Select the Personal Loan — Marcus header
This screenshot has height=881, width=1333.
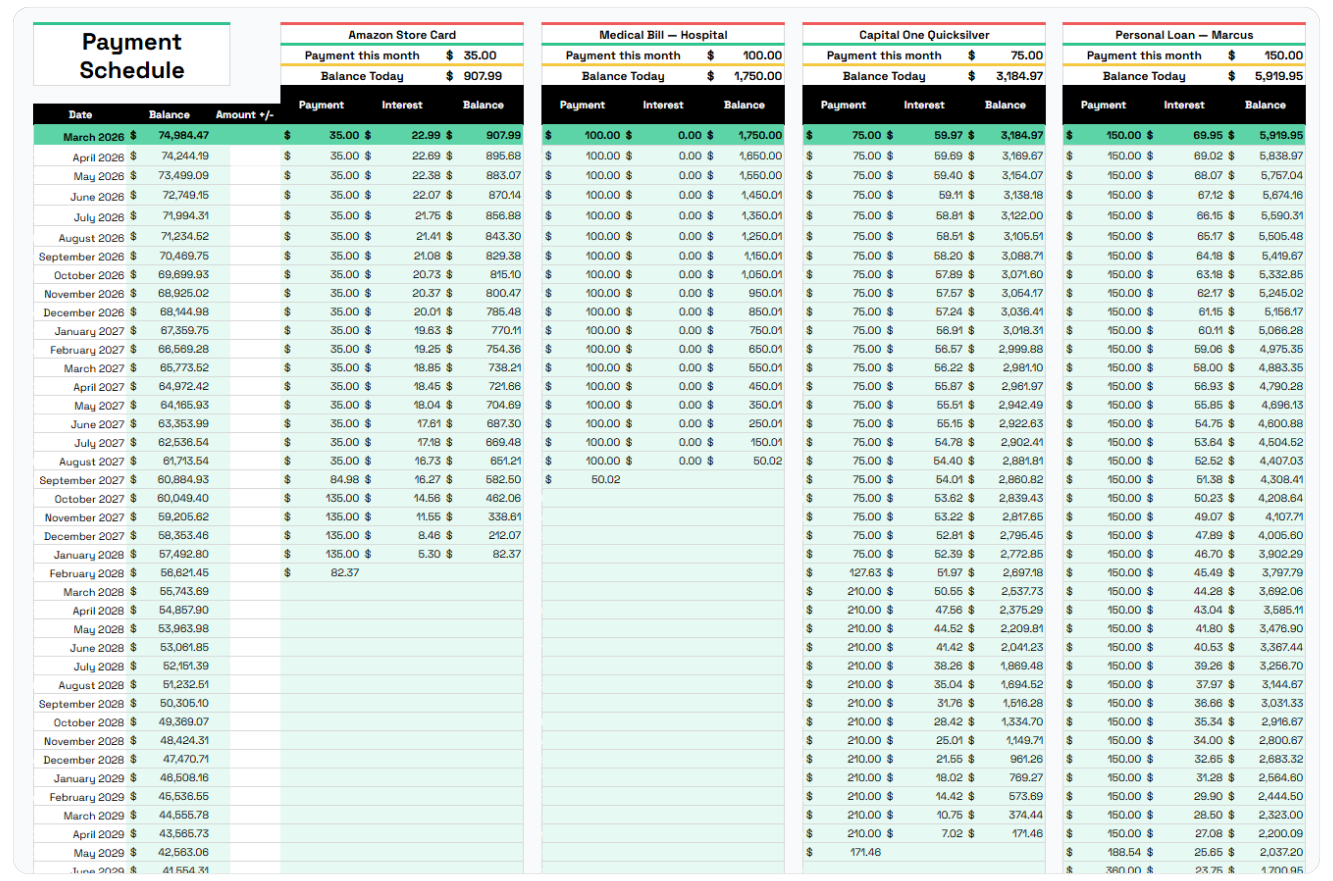tap(1184, 35)
